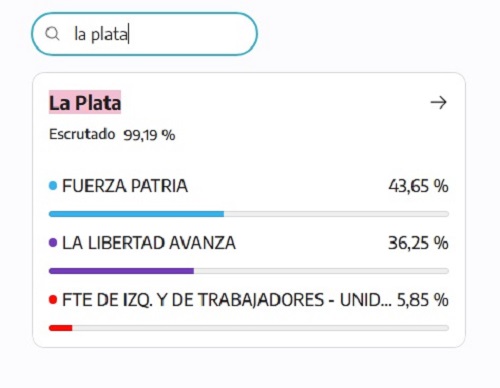Image resolution: width=500 pixels, height=388 pixels.
Task: Click the 43,65 % result value
Action: (x=418, y=186)
